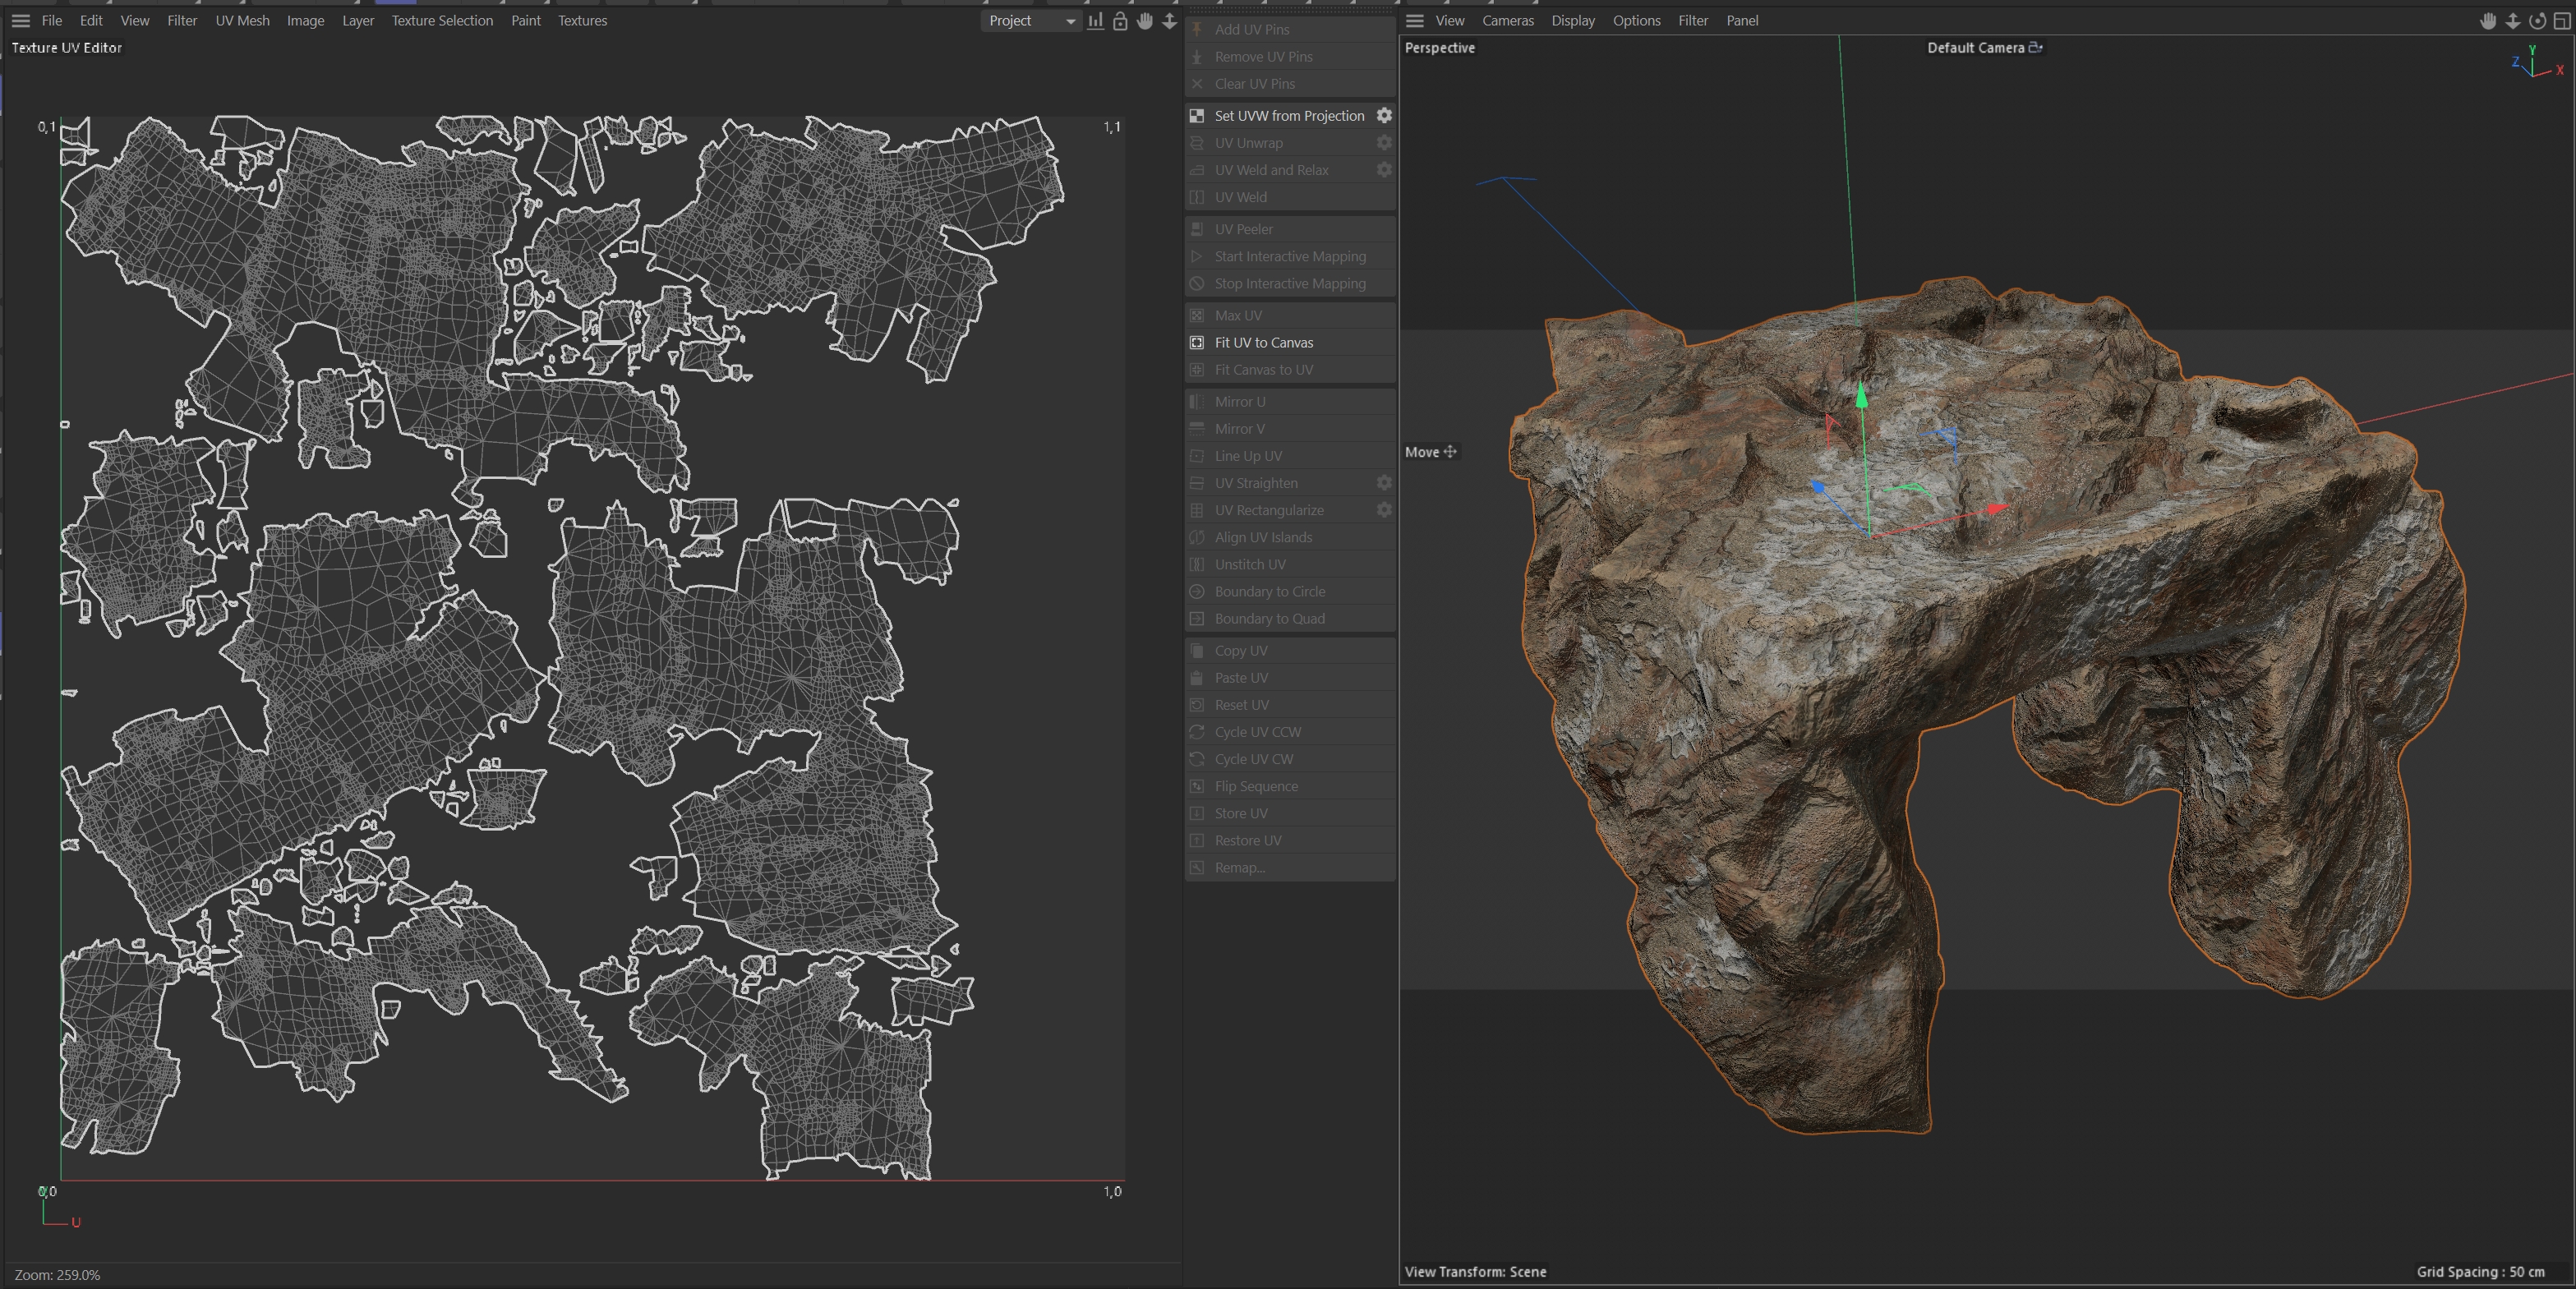The image size is (2576, 1289).
Task: Open the UV Mesh menu
Action: click(x=242, y=21)
